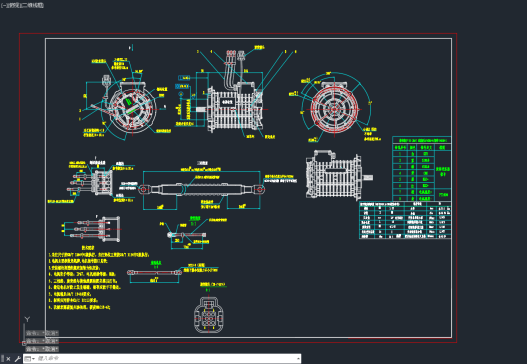Click the command line grip handle

pyautogui.click(x=2, y=359)
